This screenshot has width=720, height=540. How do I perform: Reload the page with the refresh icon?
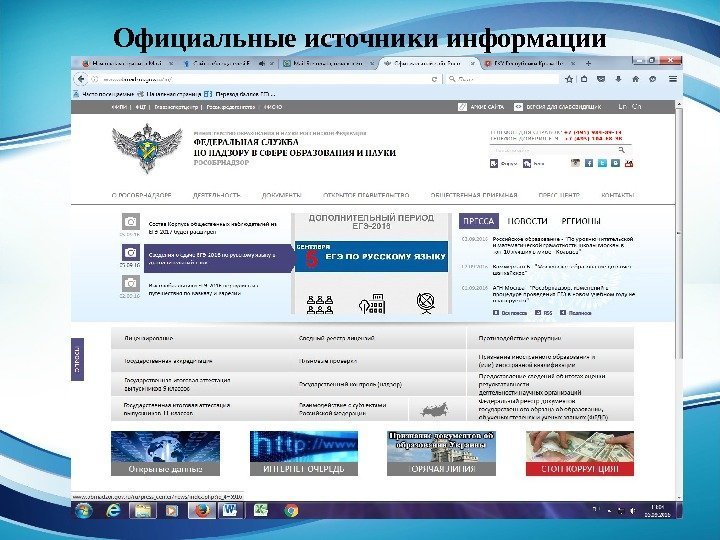click(x=434, y=79)
